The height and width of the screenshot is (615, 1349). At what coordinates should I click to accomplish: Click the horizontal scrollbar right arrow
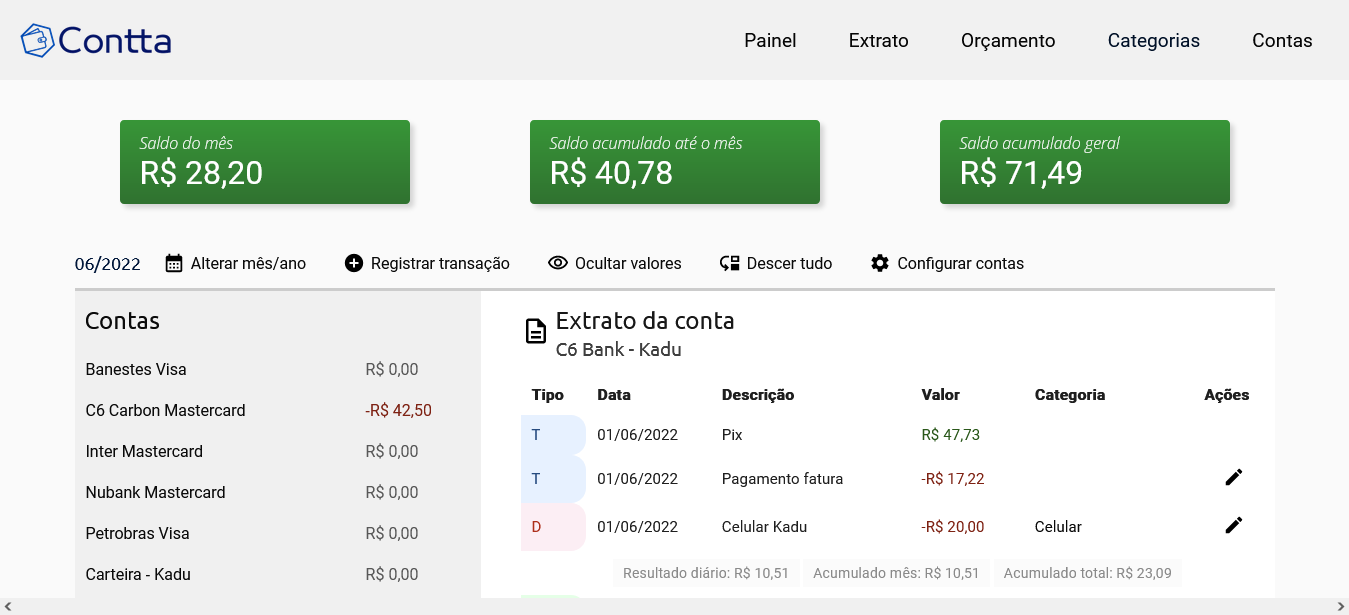tap(1341, 607)
